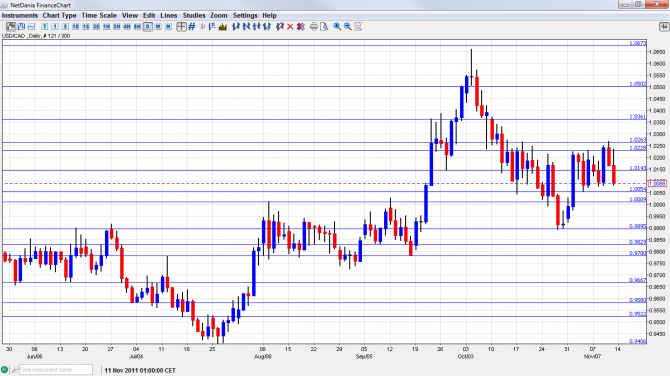Click the 0.9895 price level label
Screen dimensions: 670x376
coord(638,226)
